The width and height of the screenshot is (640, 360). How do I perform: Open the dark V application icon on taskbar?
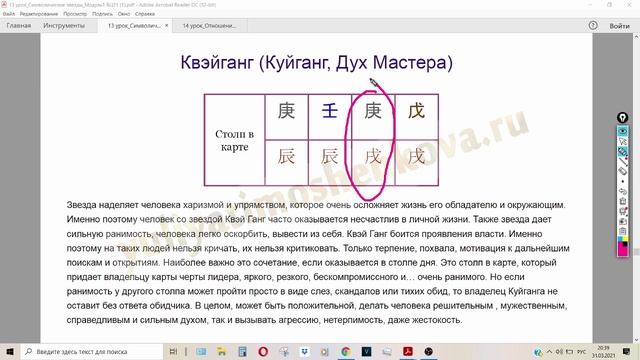[367, 352]
